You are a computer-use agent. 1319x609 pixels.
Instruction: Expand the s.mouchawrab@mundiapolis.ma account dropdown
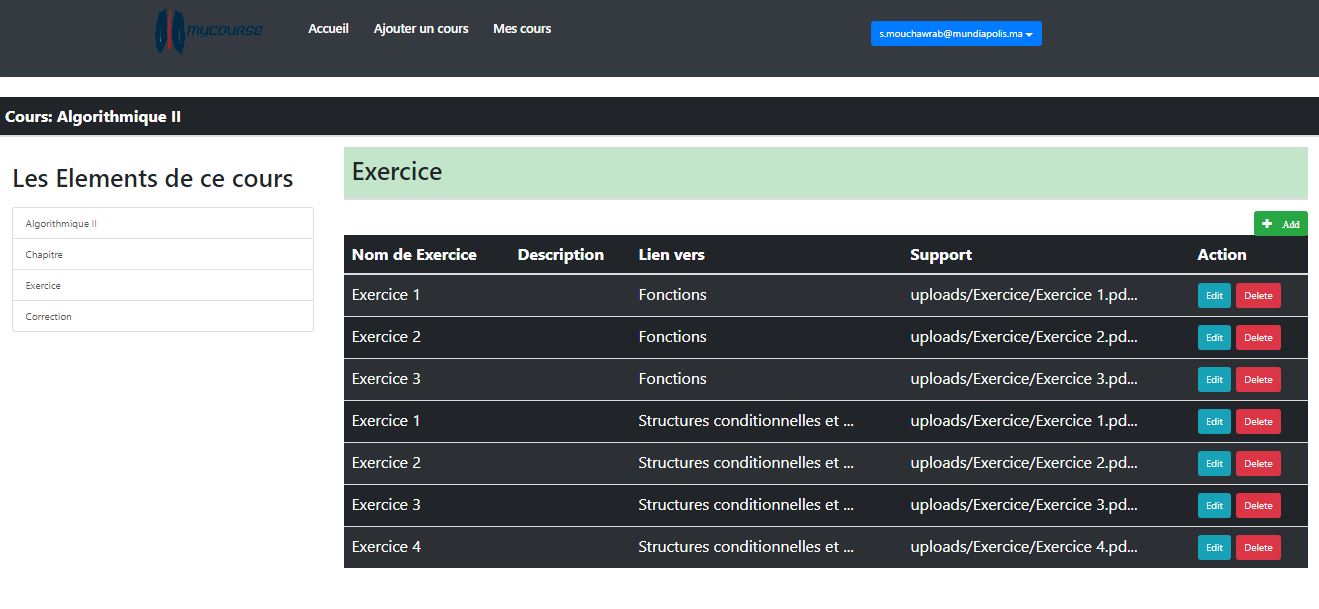pos(956,34)
